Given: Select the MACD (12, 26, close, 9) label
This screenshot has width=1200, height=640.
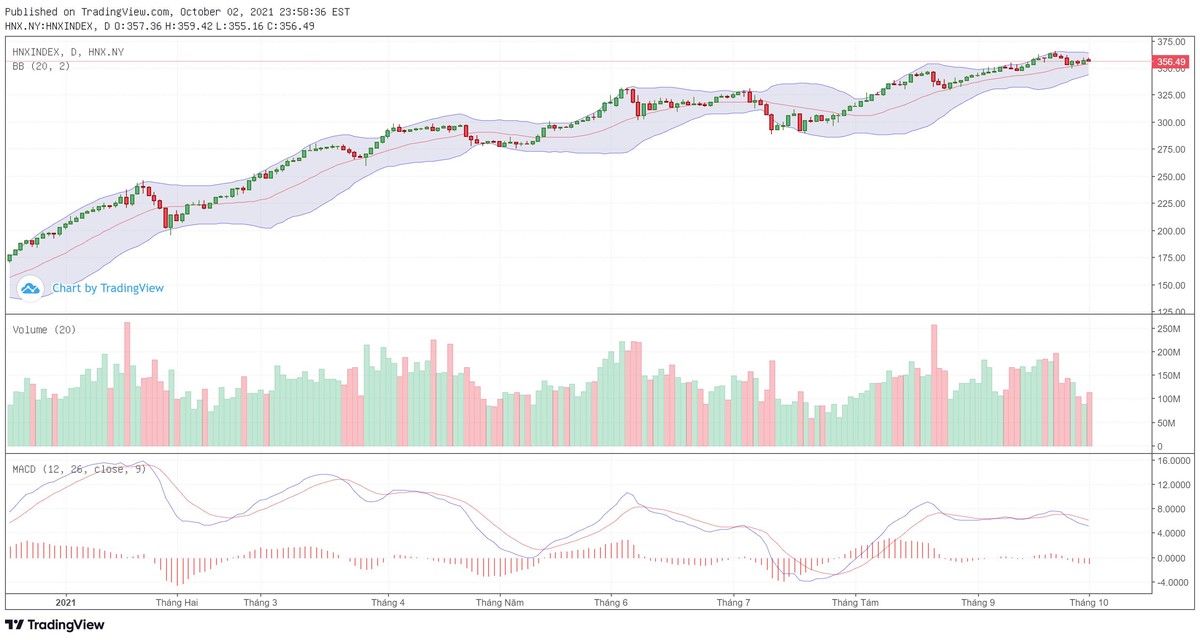Looking at the screenshot, I should [x=79, y=468].
